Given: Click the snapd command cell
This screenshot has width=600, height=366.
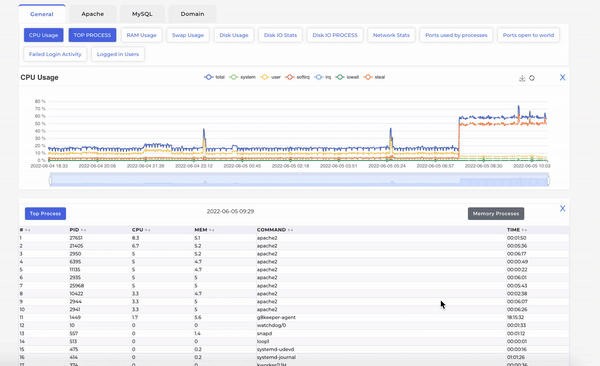Looking at the screenshot, I should (264, 333).
